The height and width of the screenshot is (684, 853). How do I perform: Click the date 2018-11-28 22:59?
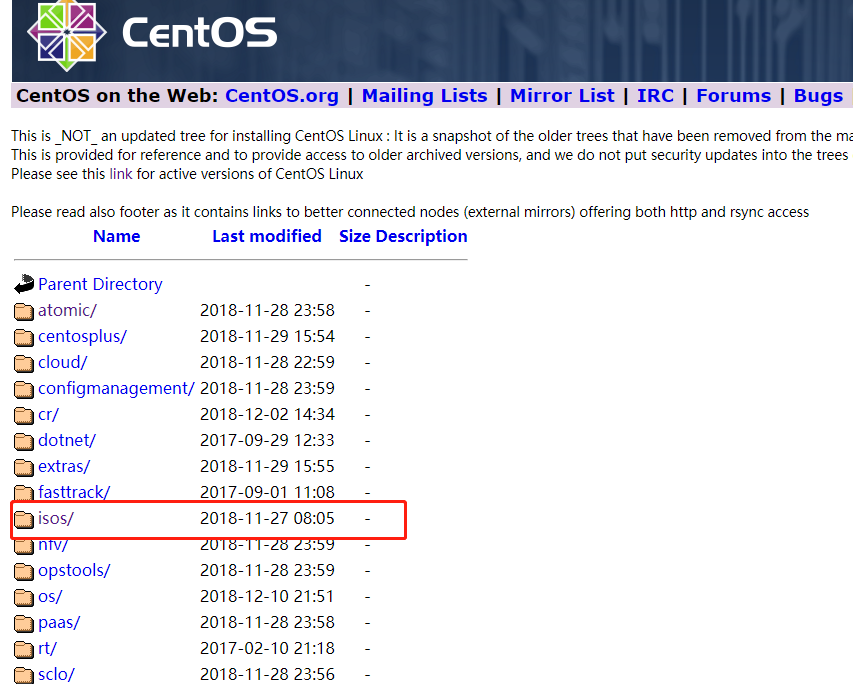[267, 362]
